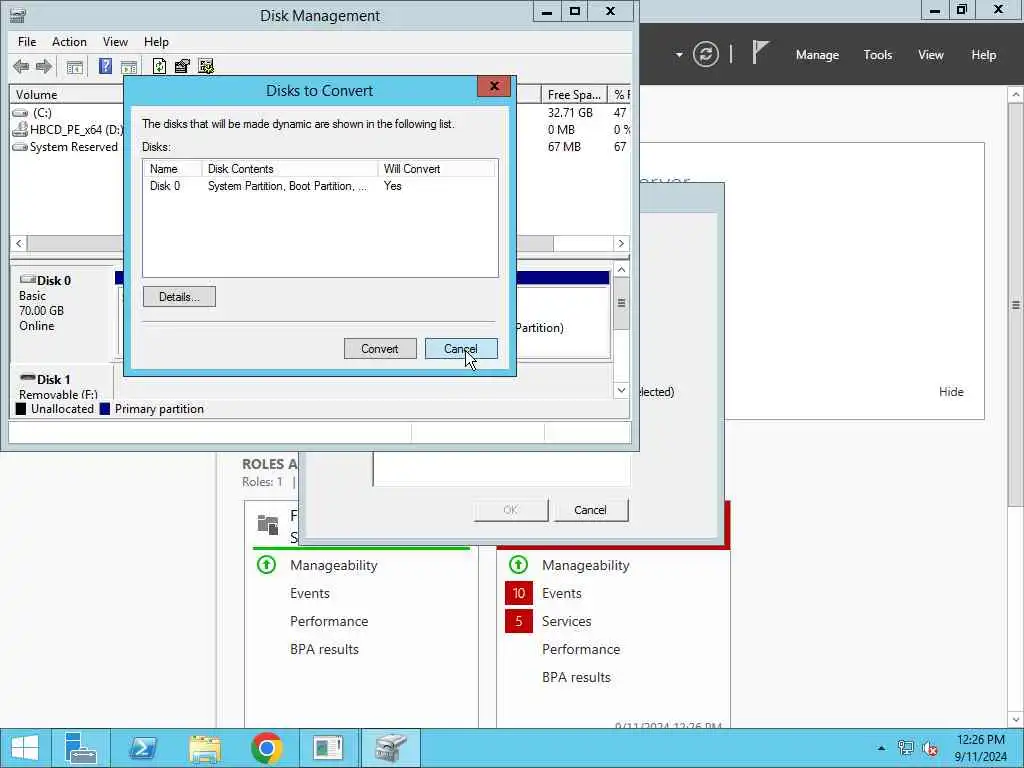Screen dimensions: 1024x768
Task: Open Server Manager from the taskbar
Action: [81, 748]
